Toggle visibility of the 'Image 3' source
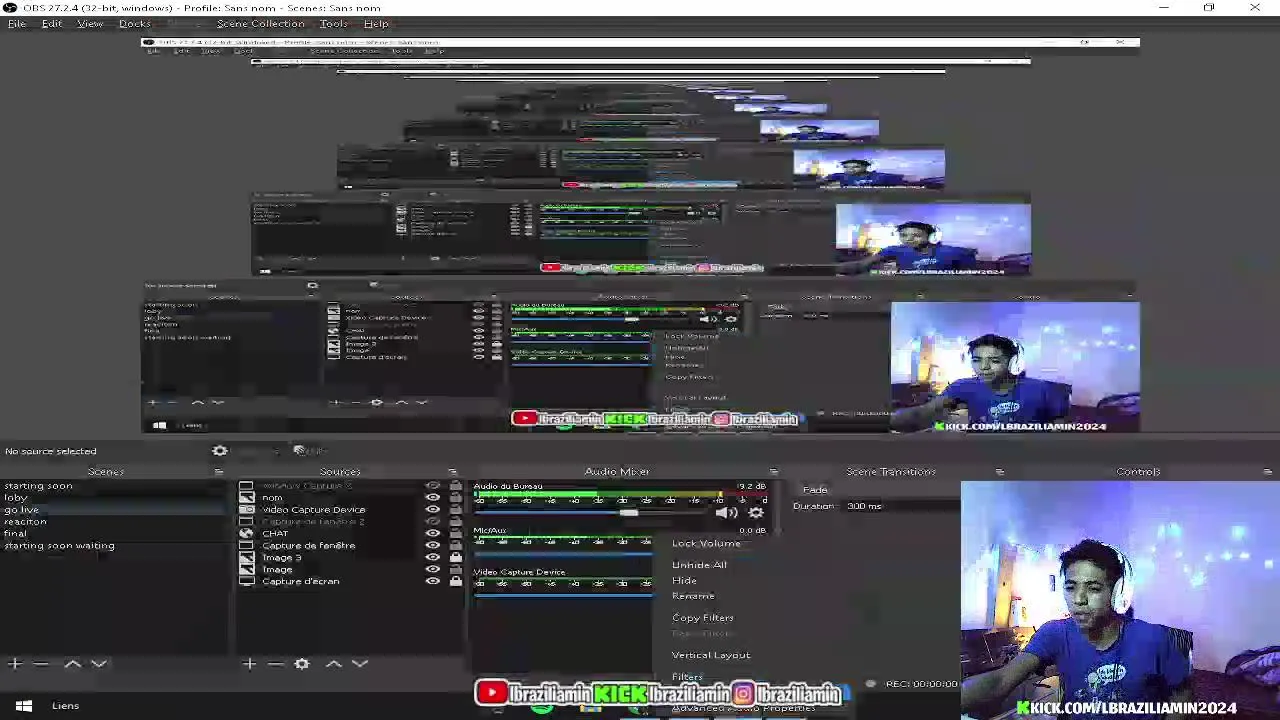This screenshot has height=720, width=1280. click(x=433, y=557)
